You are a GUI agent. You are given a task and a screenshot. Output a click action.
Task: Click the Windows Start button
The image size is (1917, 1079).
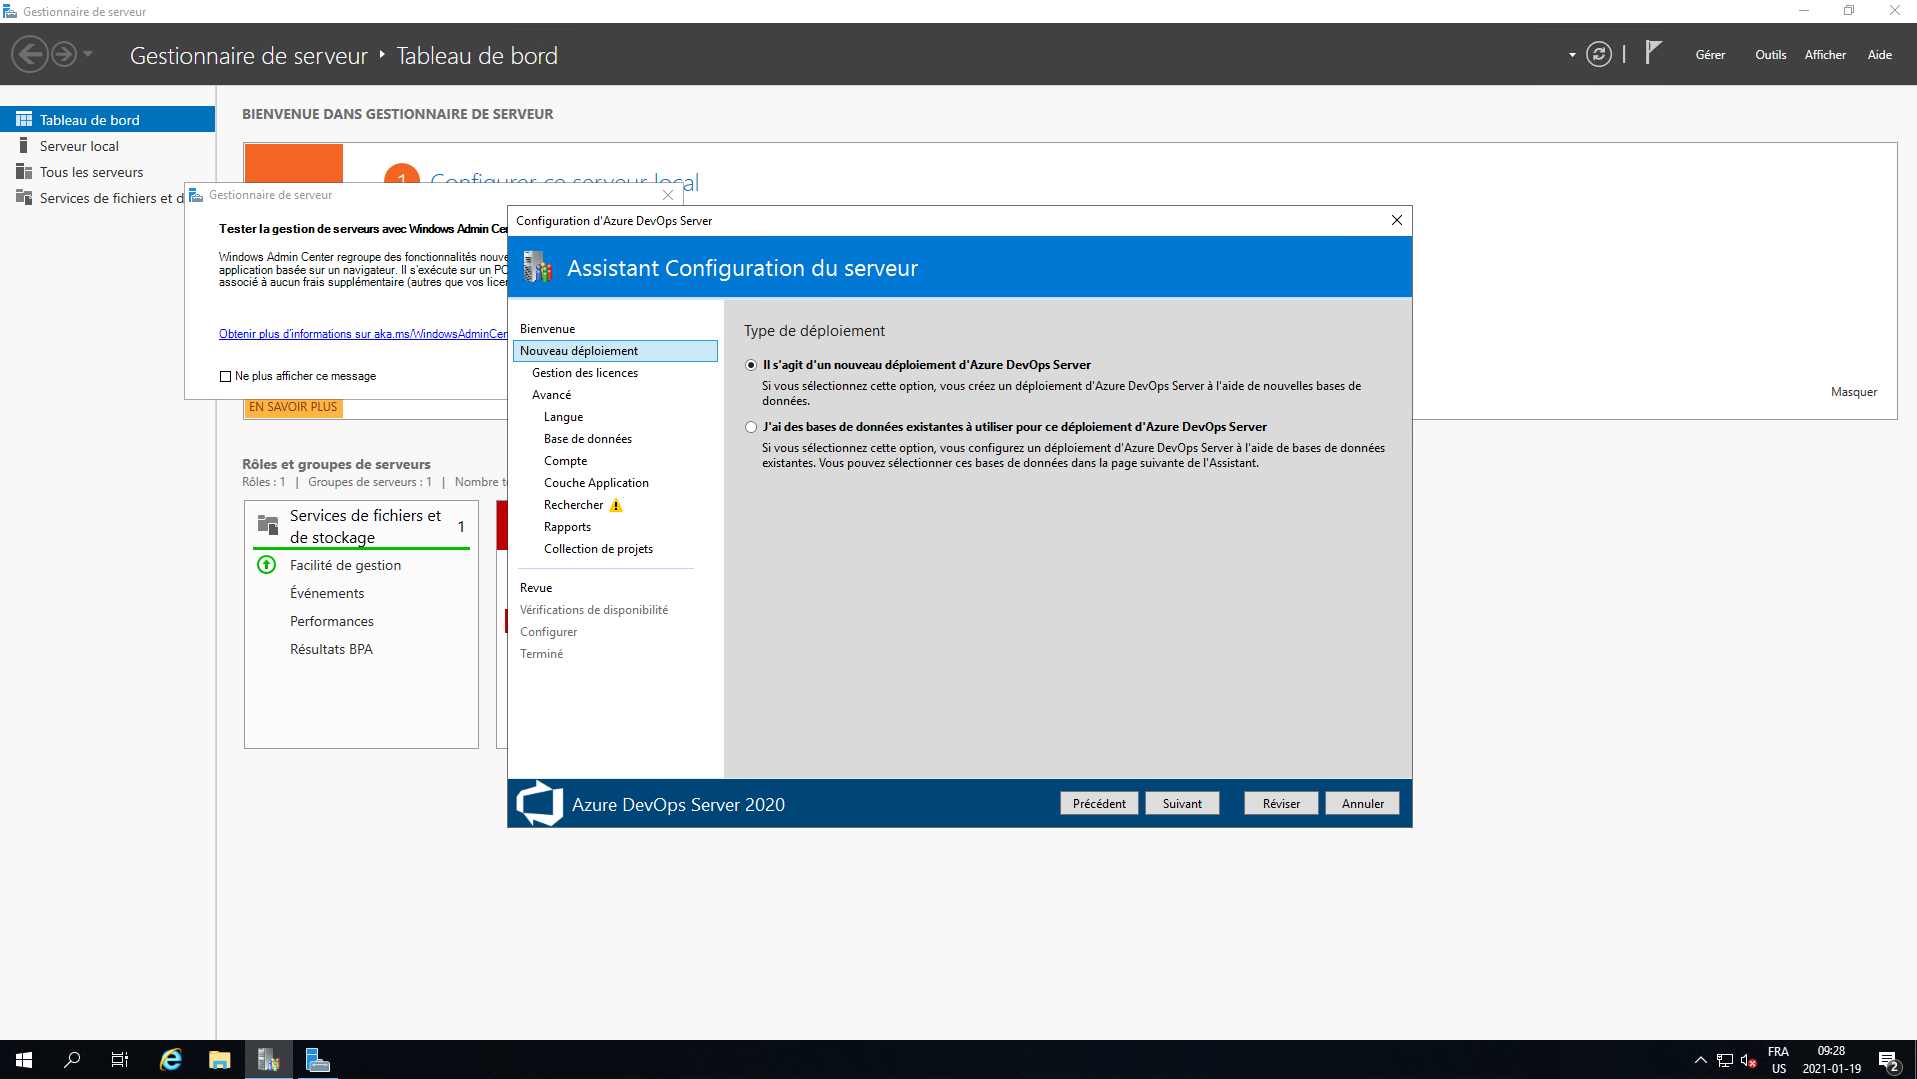coord(24,1060)
